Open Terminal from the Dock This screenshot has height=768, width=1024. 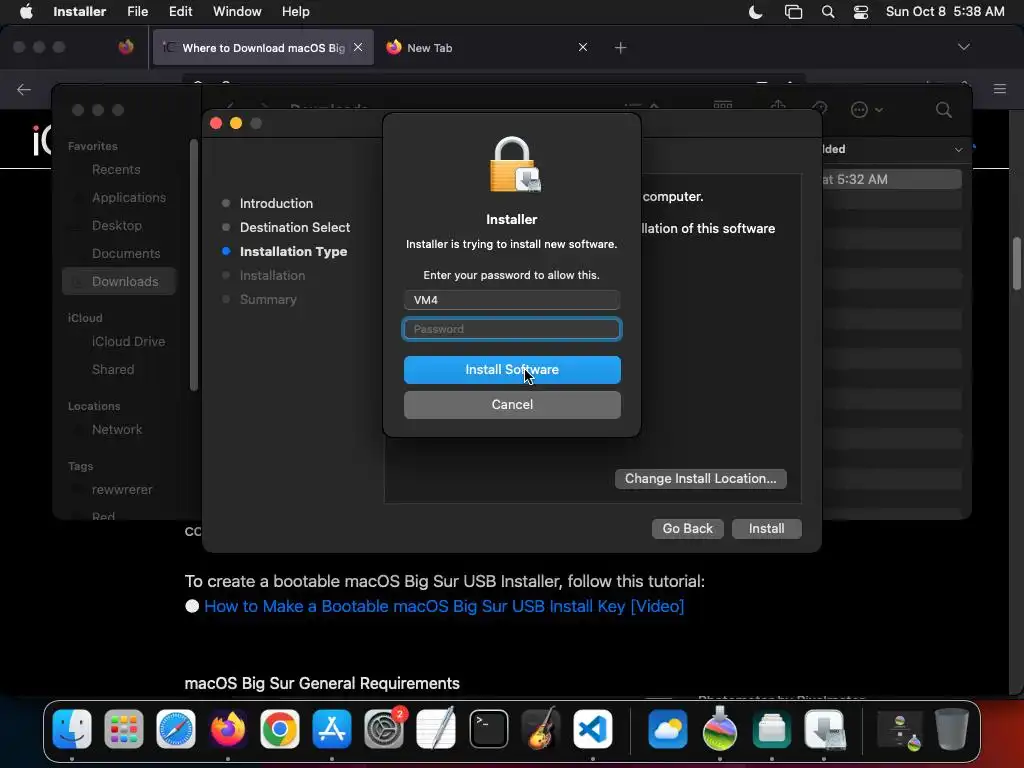point(488,729)
